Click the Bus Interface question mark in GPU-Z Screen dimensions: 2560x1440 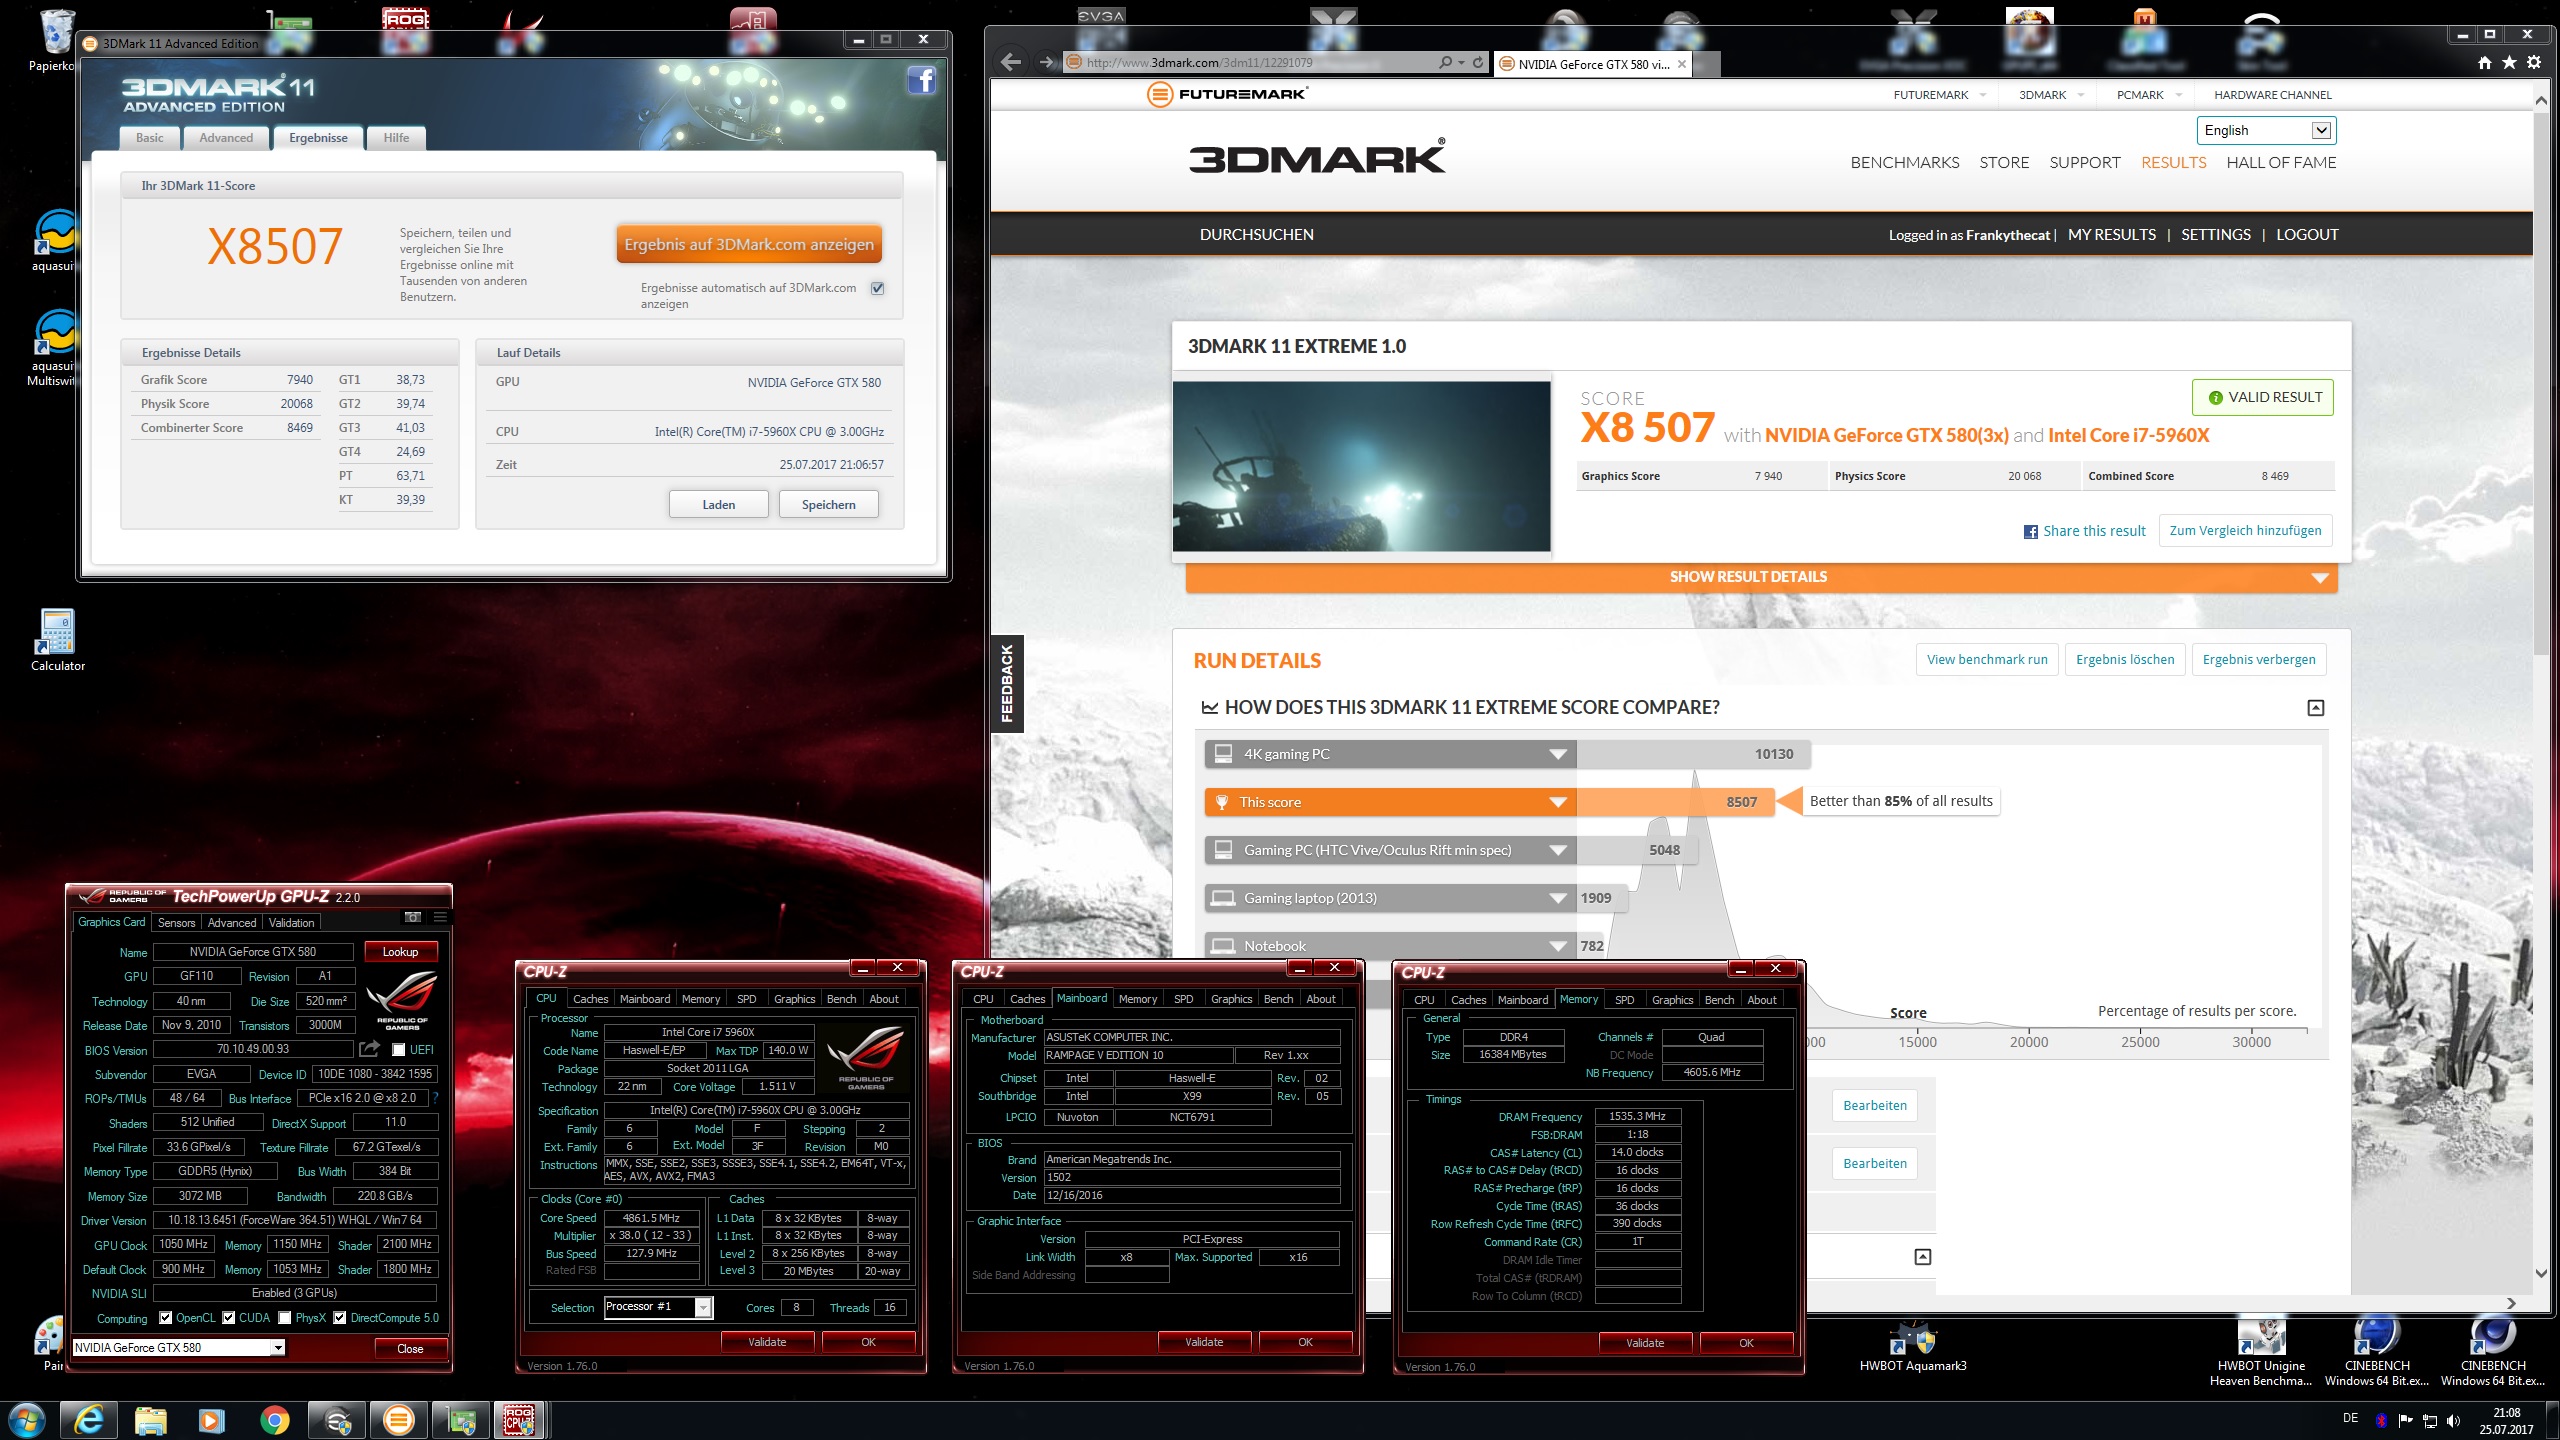(x=436, y=1098)
